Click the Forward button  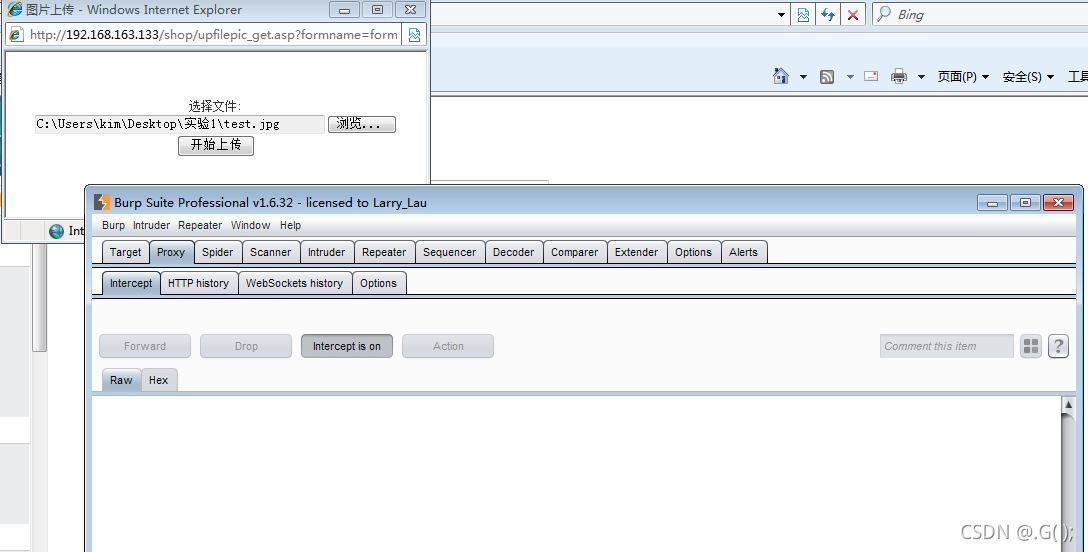click(x=145, y=346)
